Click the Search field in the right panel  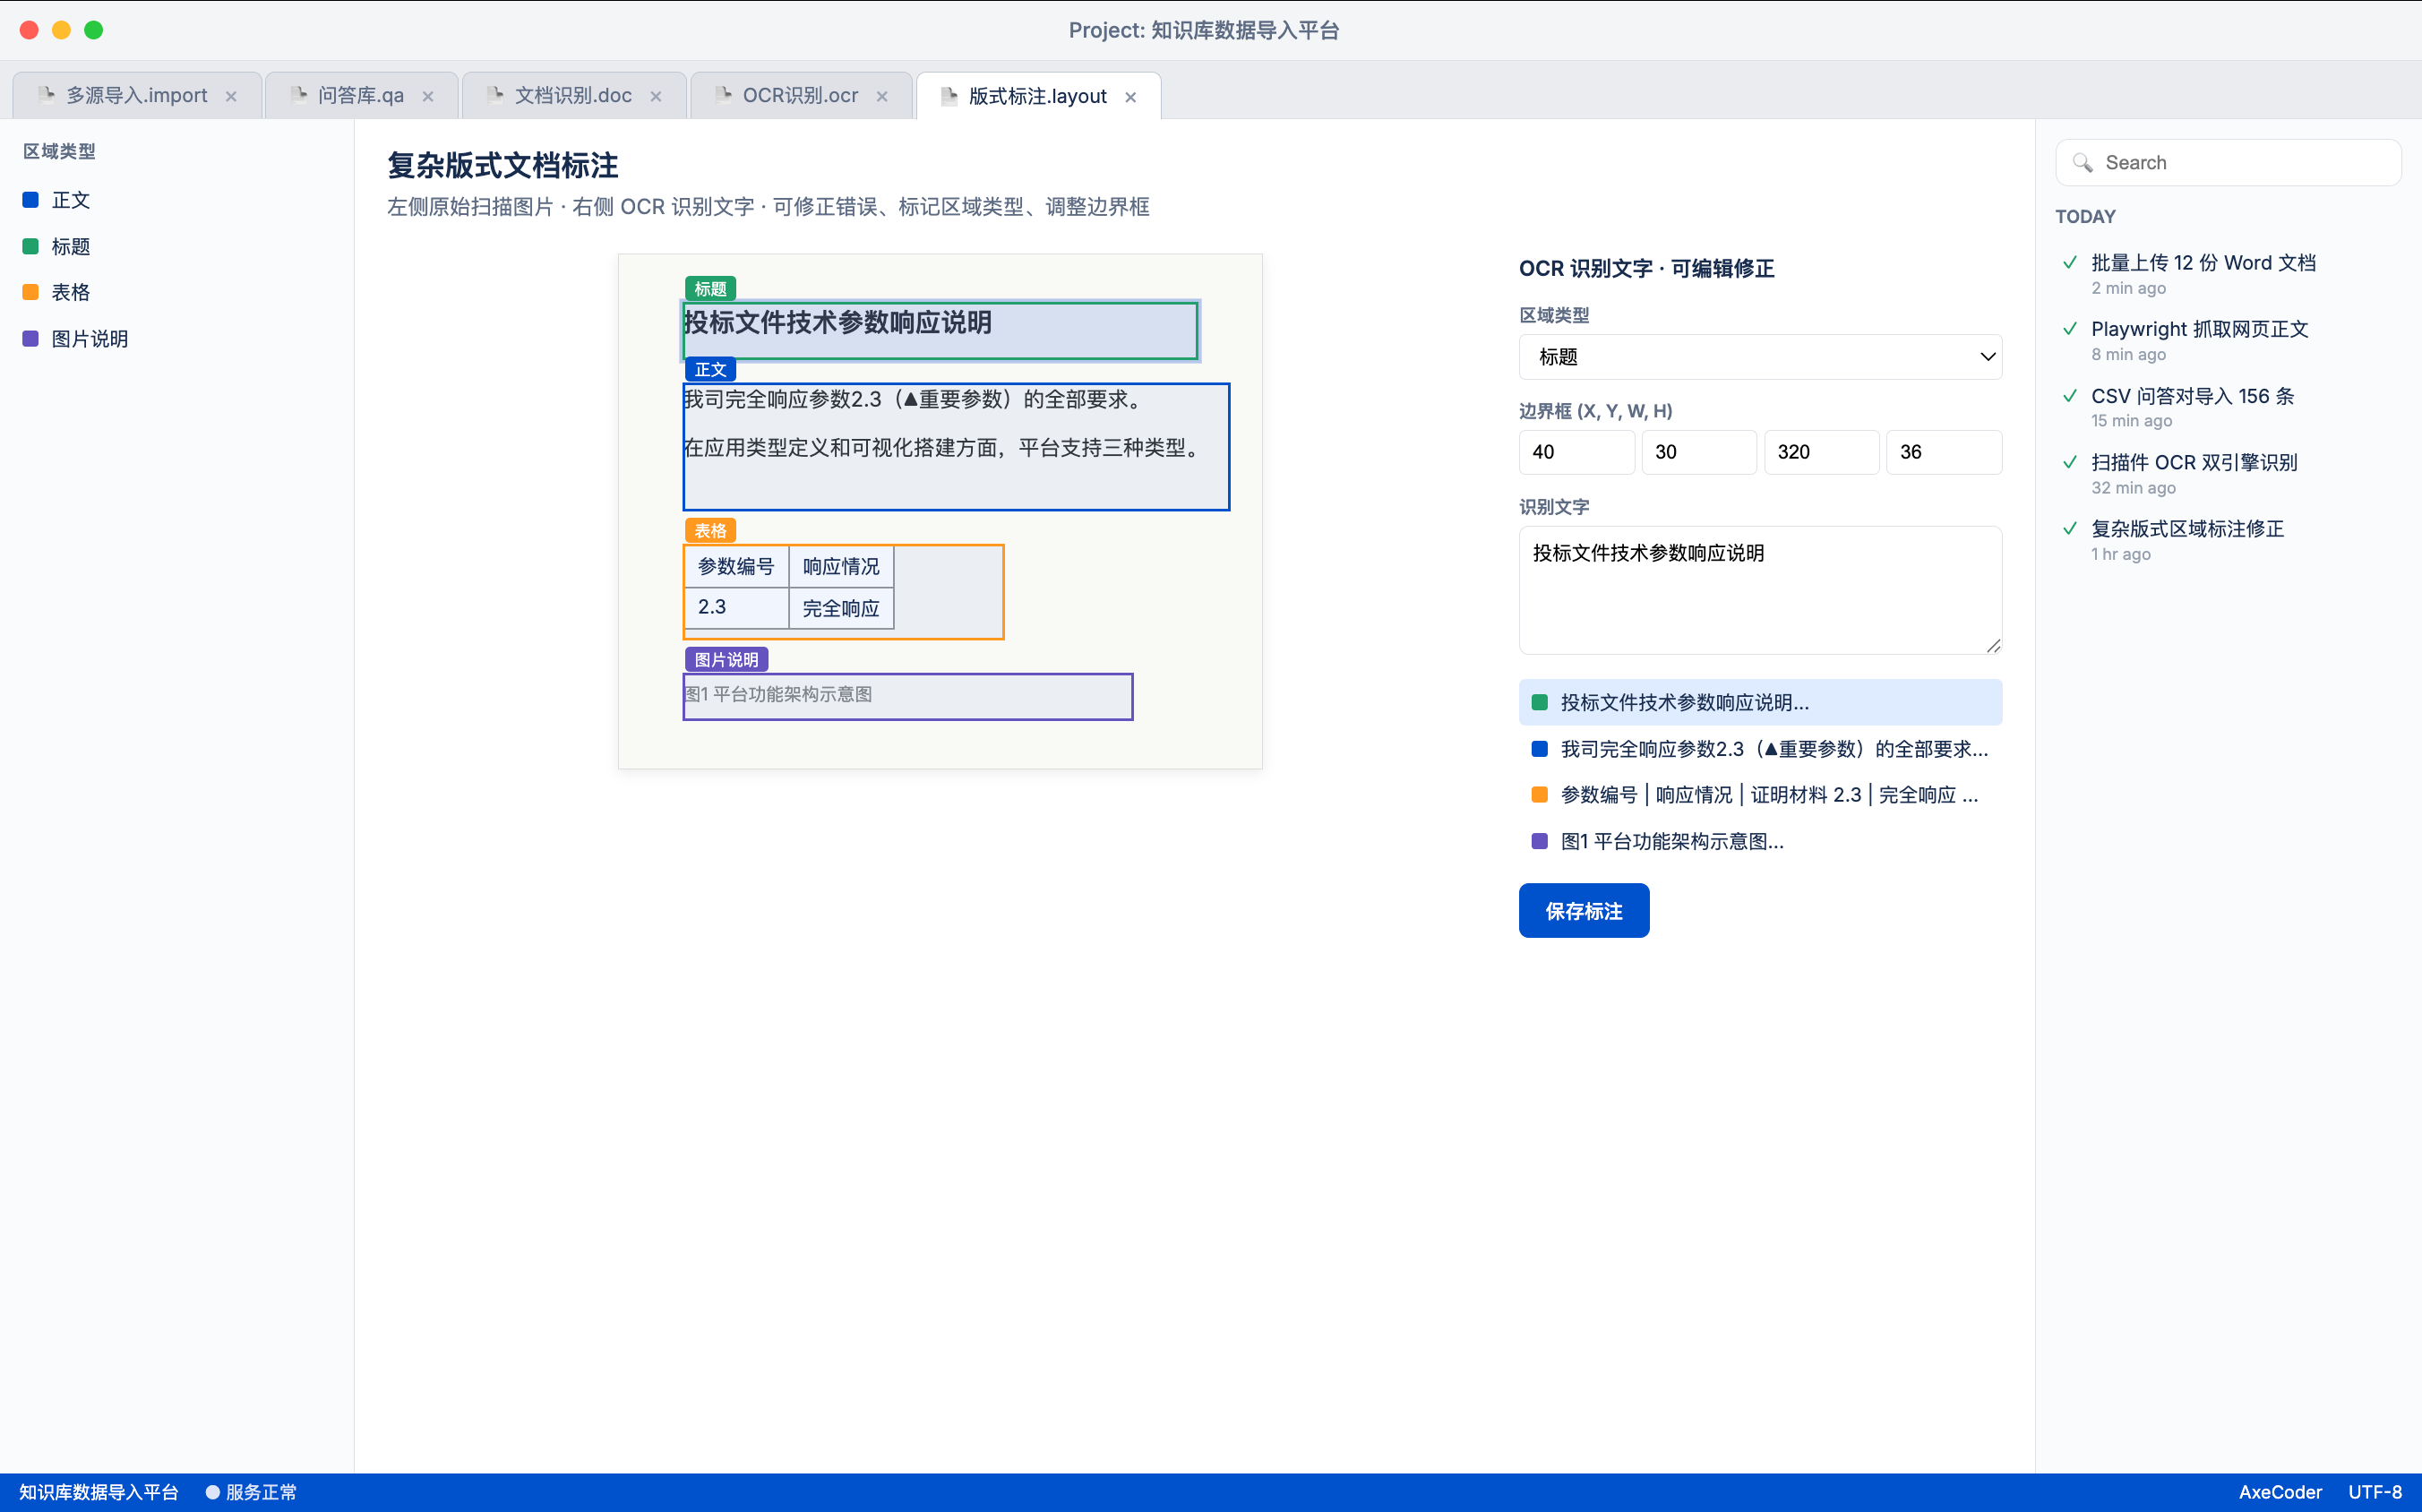pyautogui.click(x=2228, y=162)
